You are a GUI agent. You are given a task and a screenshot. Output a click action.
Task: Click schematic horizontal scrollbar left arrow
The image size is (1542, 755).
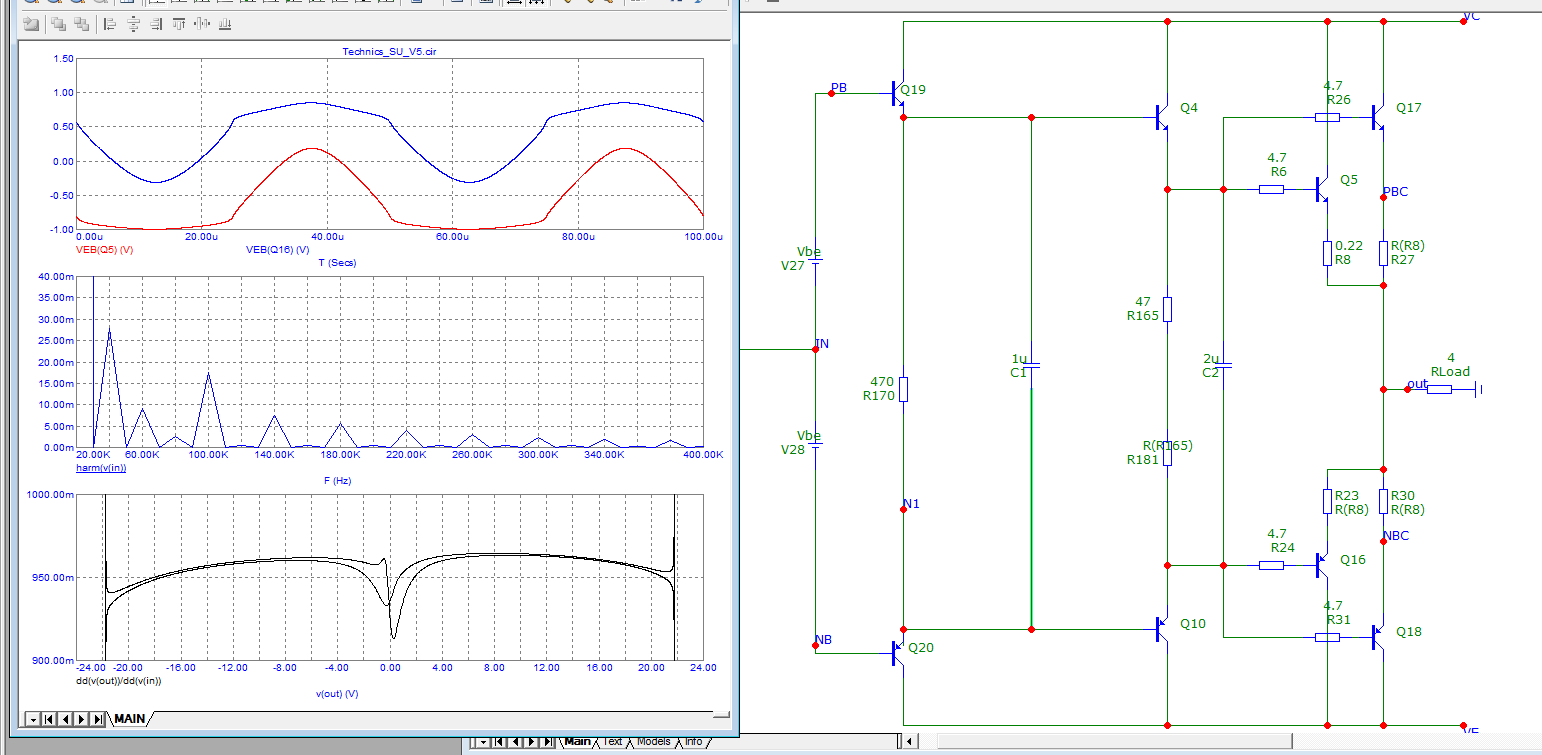point(909,742)
